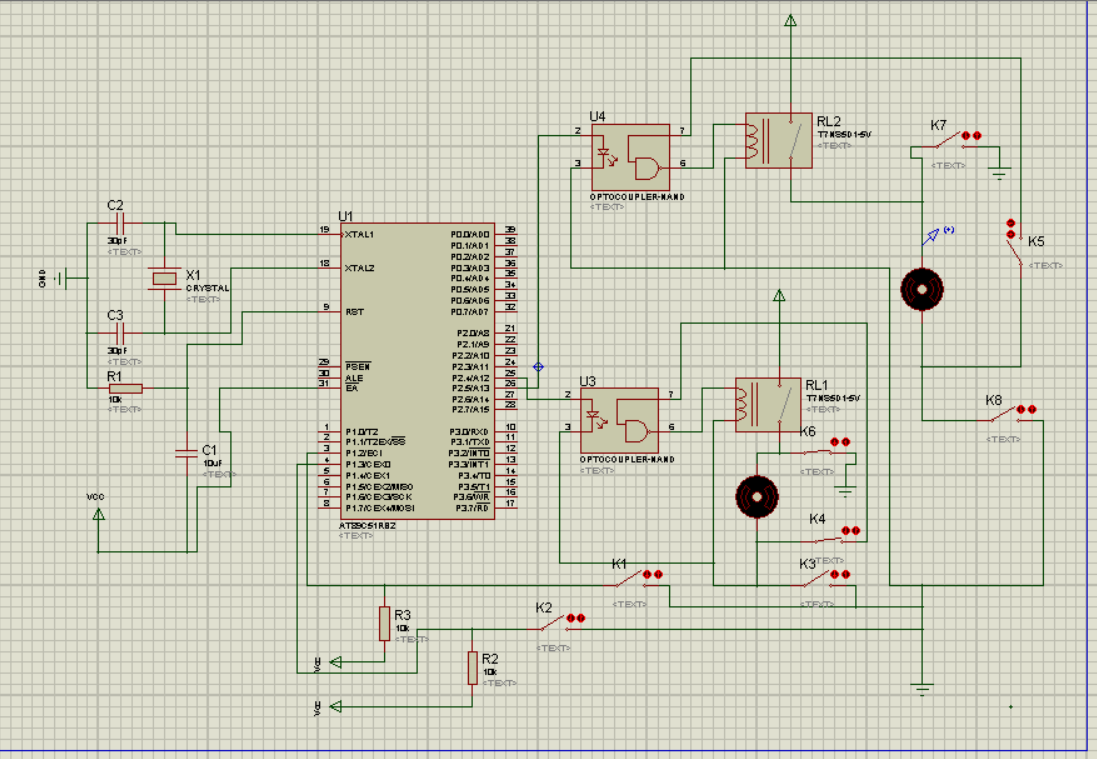
Task: Click the 10uF value label of C1
Action: click(x=213, y=463)
